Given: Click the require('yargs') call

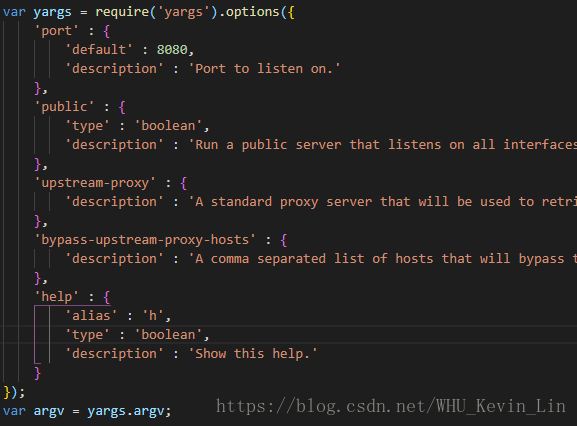Looking at the screenshot, I should point(157,12).
